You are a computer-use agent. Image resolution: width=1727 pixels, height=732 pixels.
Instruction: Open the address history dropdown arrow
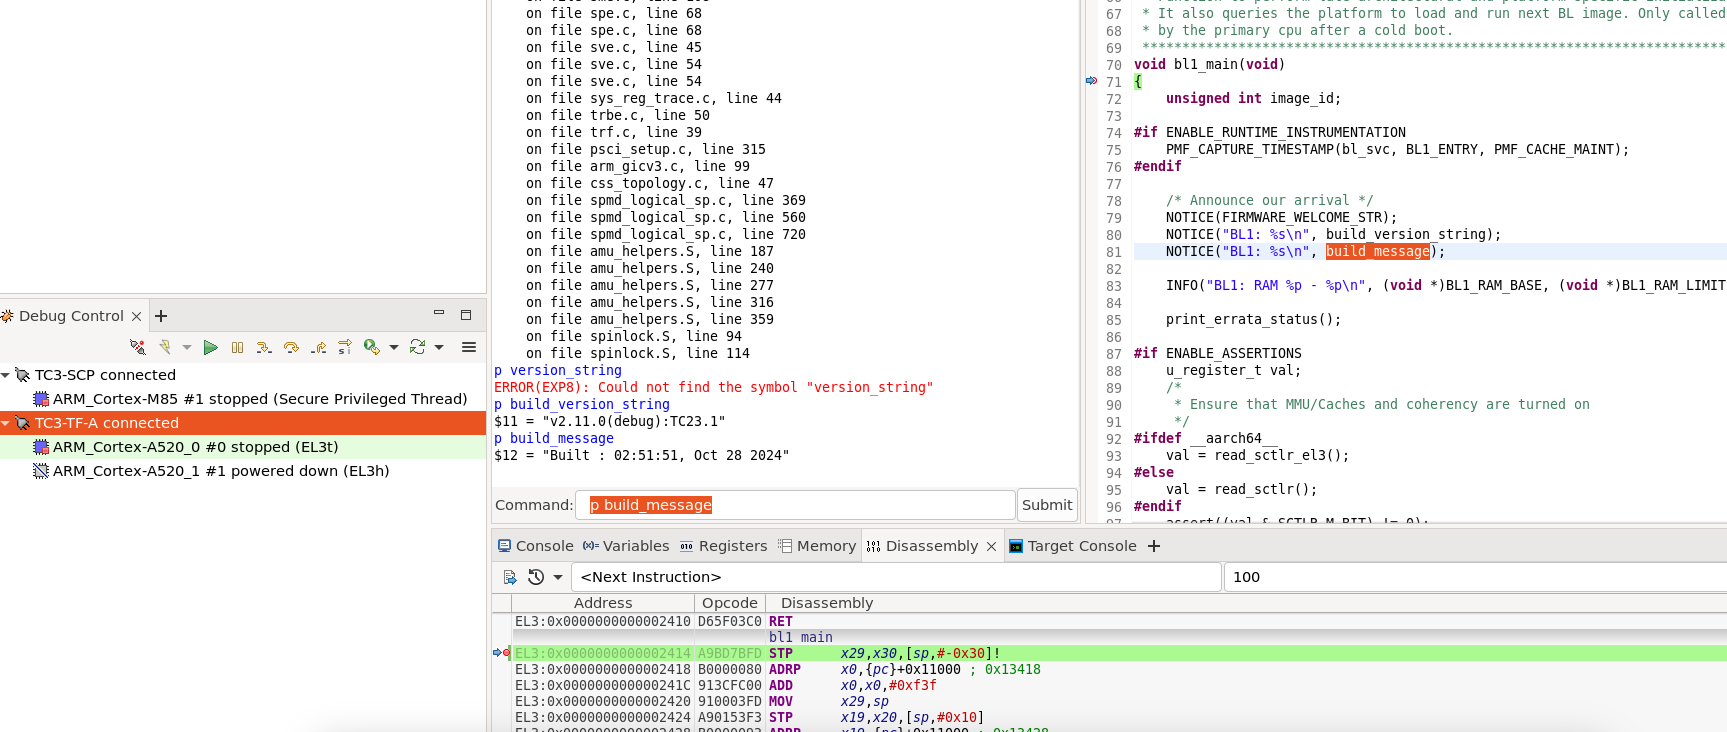click(558, 577)
